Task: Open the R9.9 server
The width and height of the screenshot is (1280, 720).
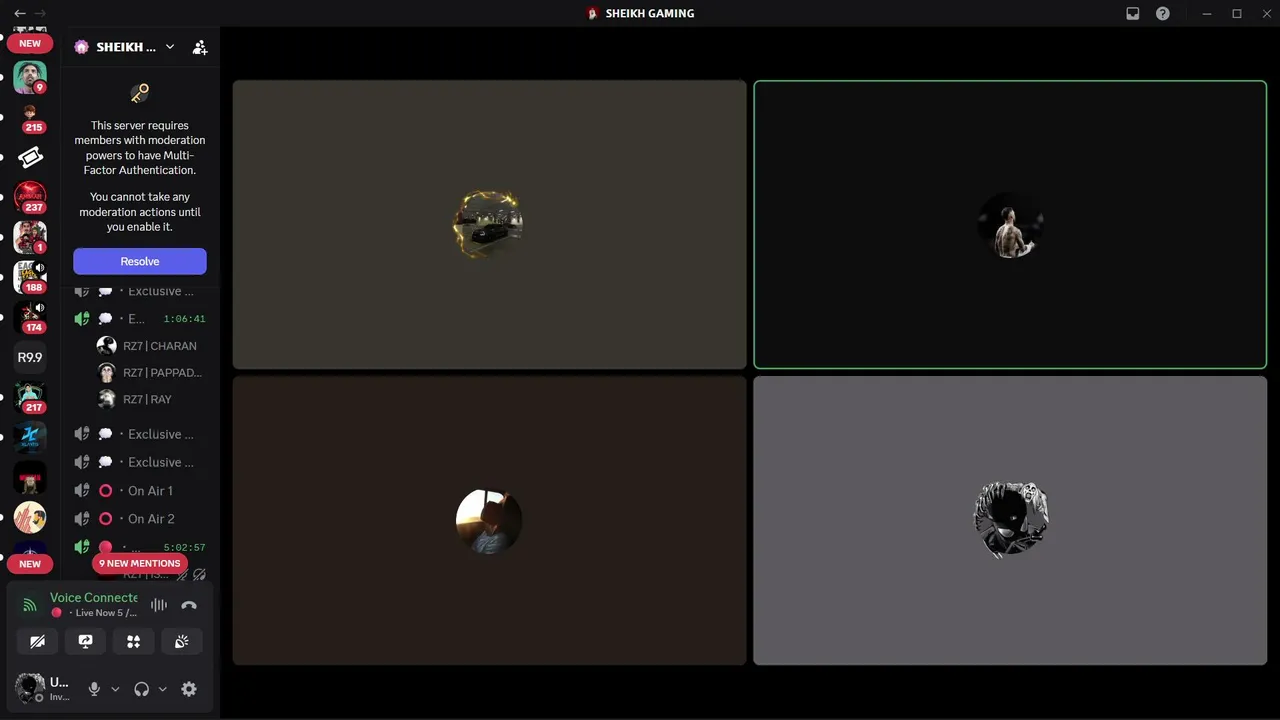Action: (x=30, y=357)
